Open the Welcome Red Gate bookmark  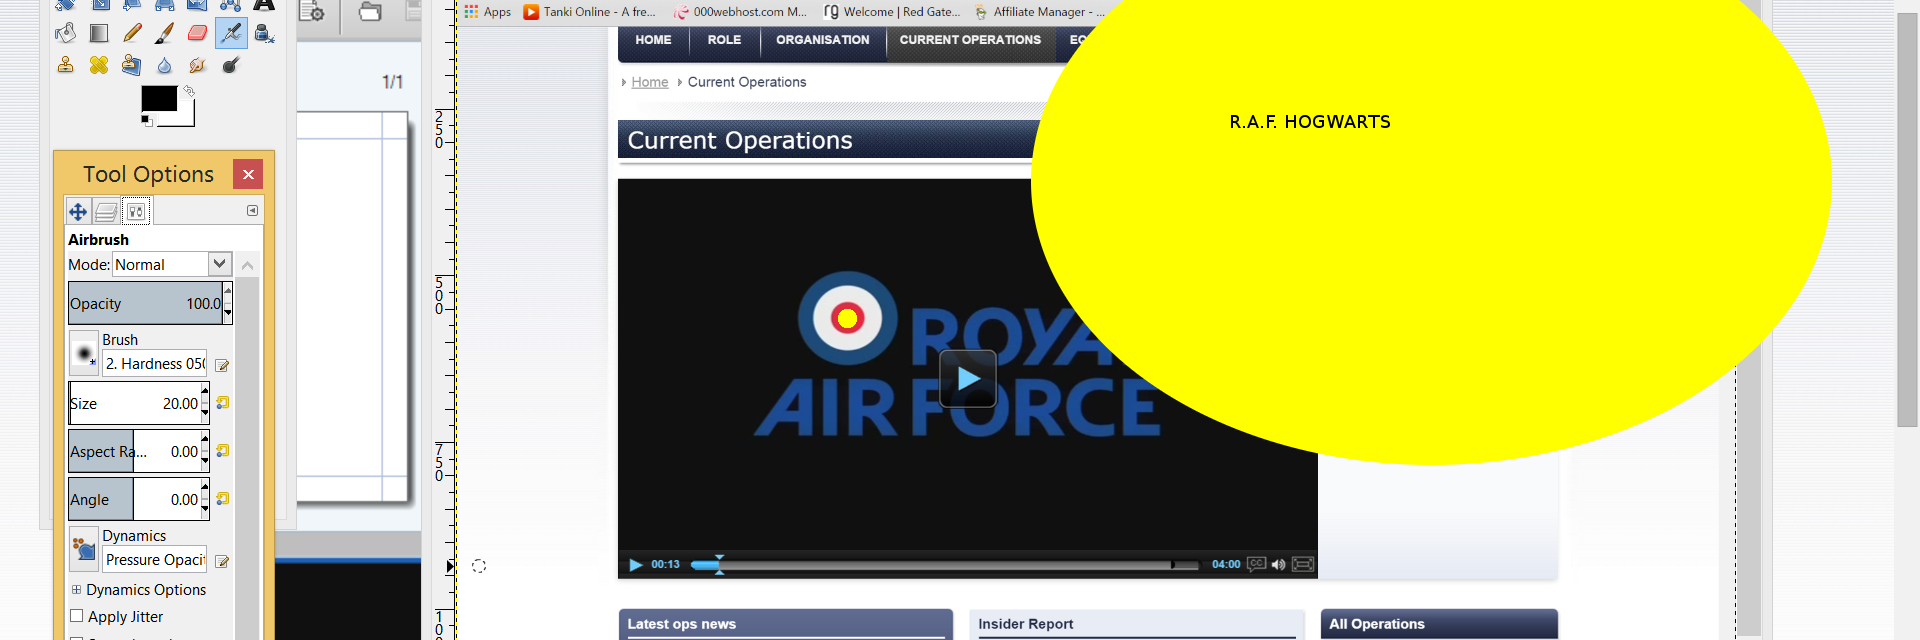tap(892, 12)
